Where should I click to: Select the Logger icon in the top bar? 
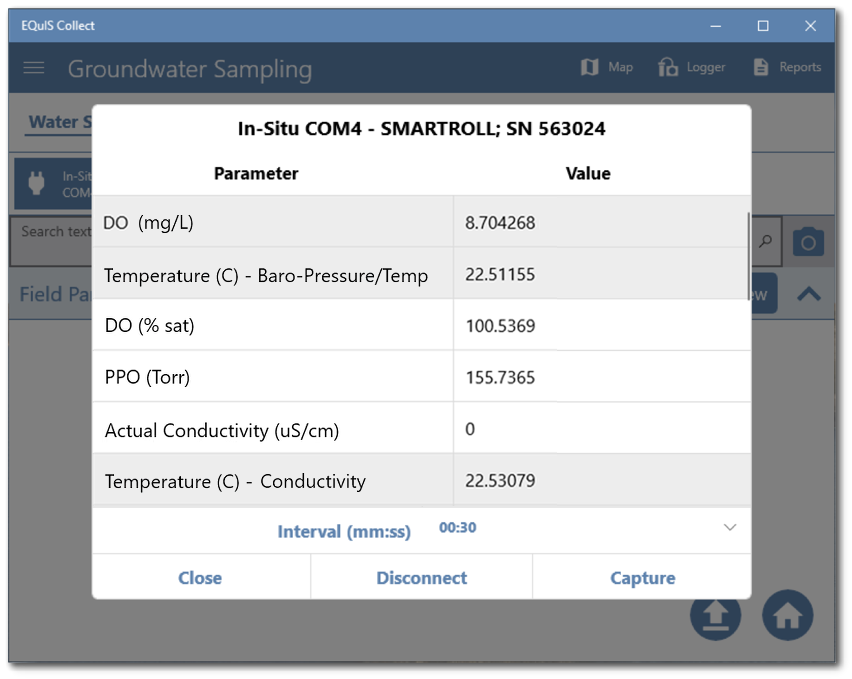[x=691, y=67]
